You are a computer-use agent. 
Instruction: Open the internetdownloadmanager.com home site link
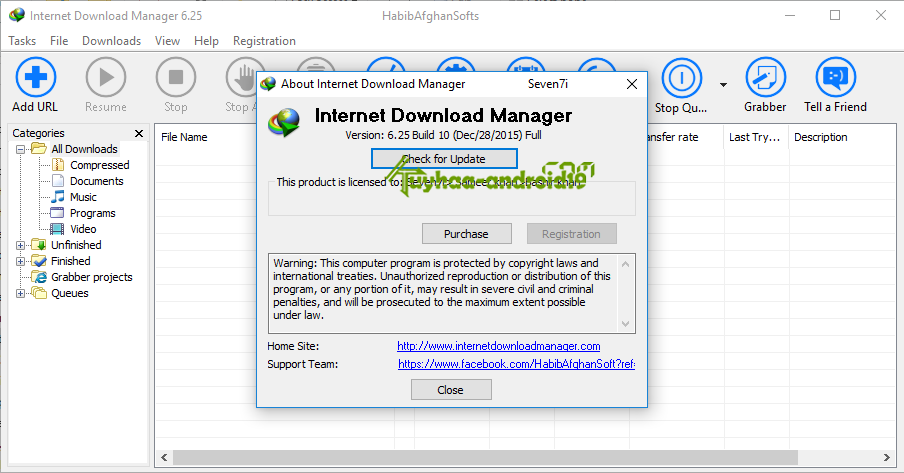(499, 346)
